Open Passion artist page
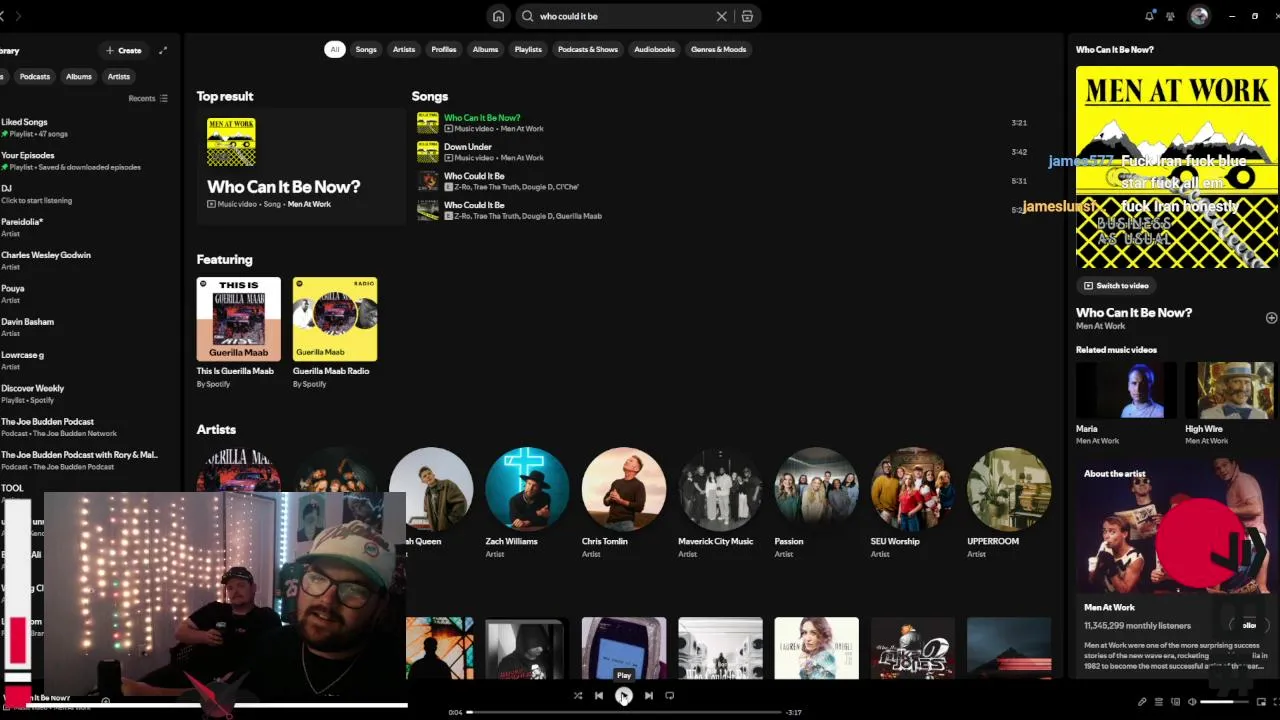The image size is (1280, 720). point(816,502)
